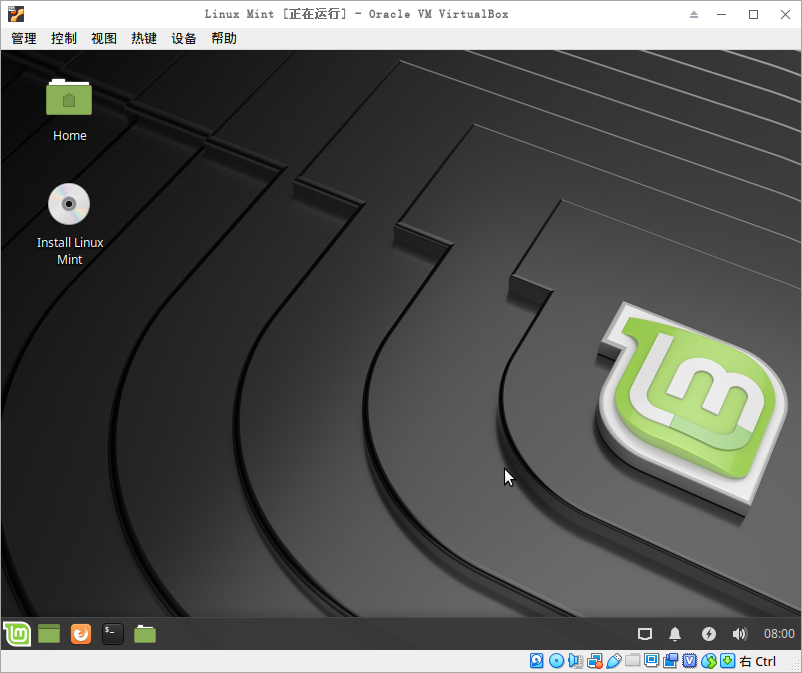802x673 pixels.
Task: Click the network adapter status icon
Action: pyautogui.click(x=595, y=661)
